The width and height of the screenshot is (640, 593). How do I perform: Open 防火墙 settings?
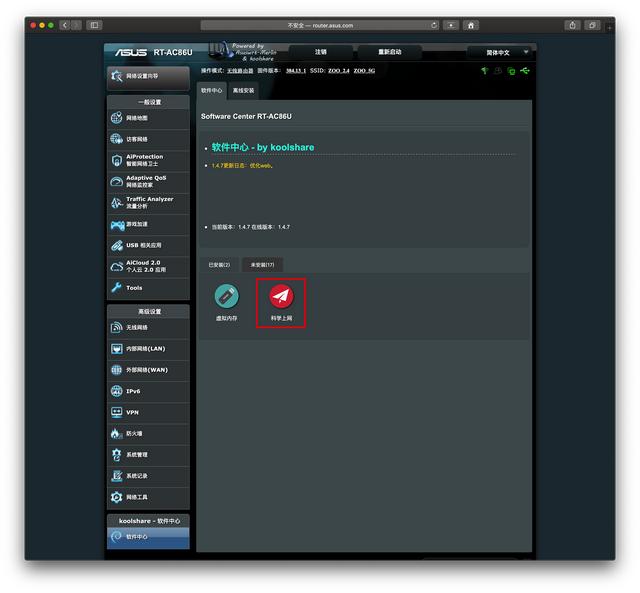(149, 434)
